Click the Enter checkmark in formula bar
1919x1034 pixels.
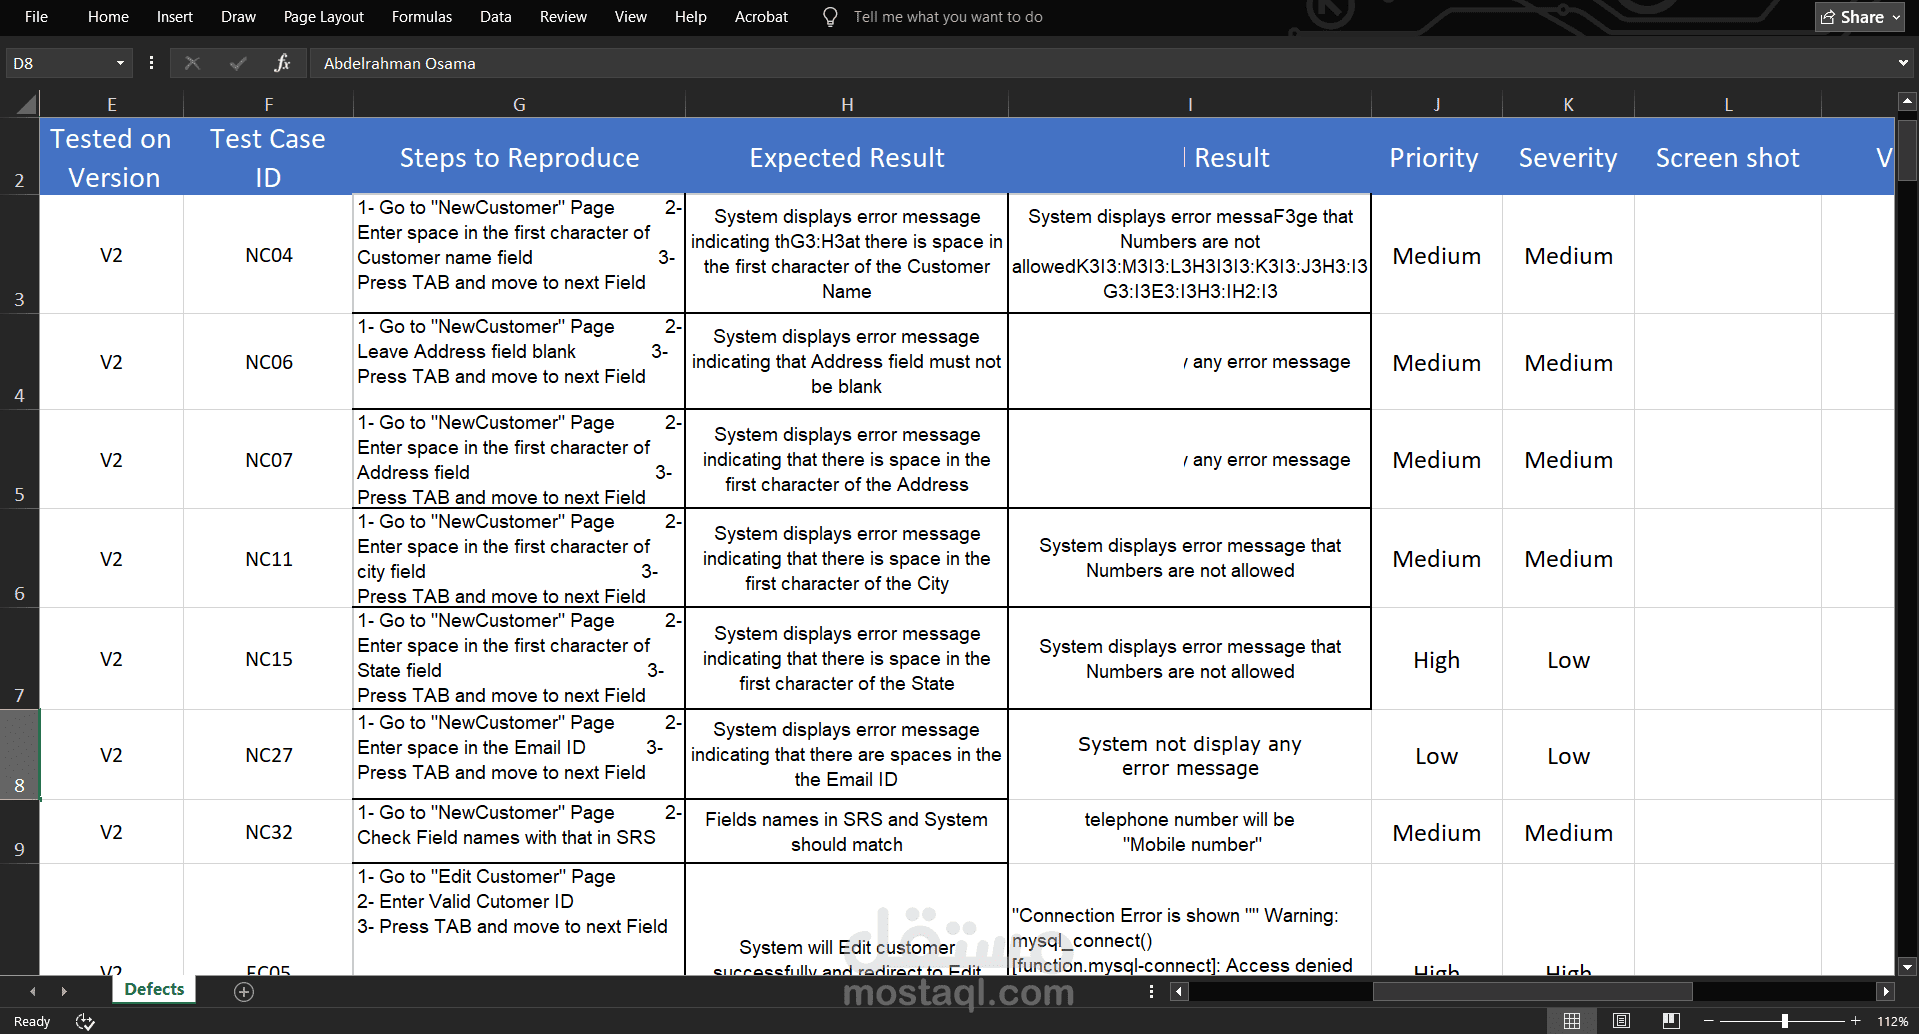pyautogui.click(x=237, y=63)
